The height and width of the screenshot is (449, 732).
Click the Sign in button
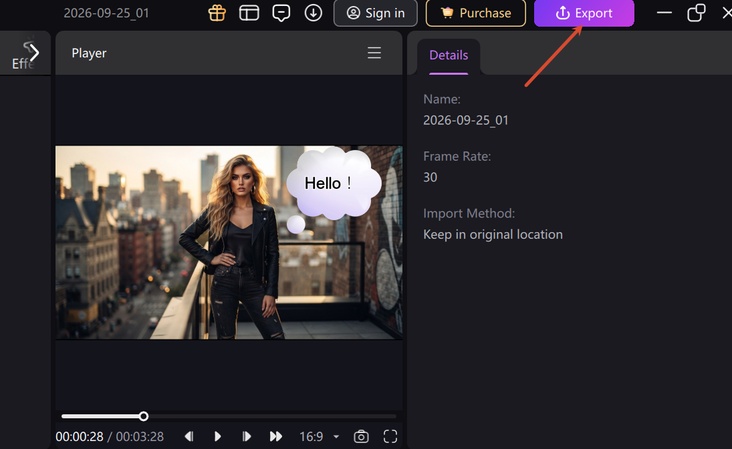tap(375, 13)
